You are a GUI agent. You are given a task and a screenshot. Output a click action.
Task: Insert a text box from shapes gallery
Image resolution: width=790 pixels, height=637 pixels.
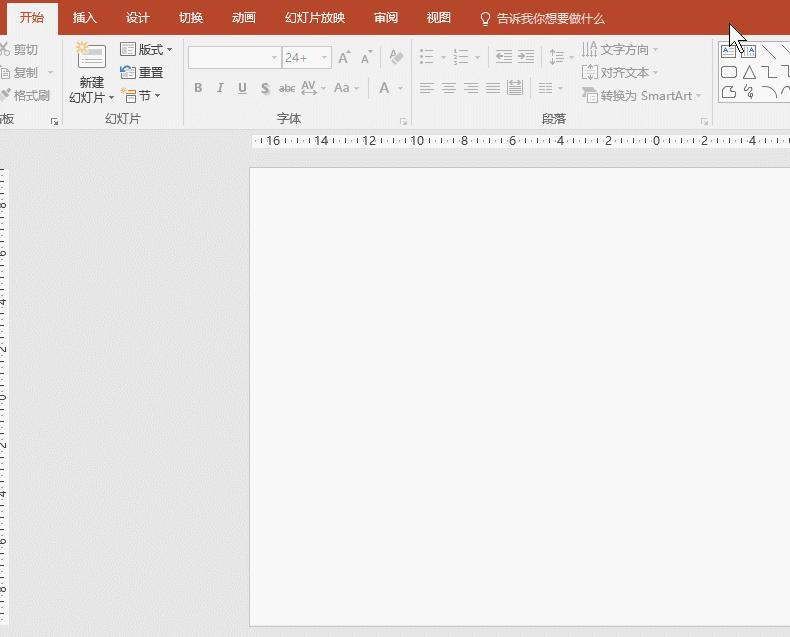click(729, 51)
